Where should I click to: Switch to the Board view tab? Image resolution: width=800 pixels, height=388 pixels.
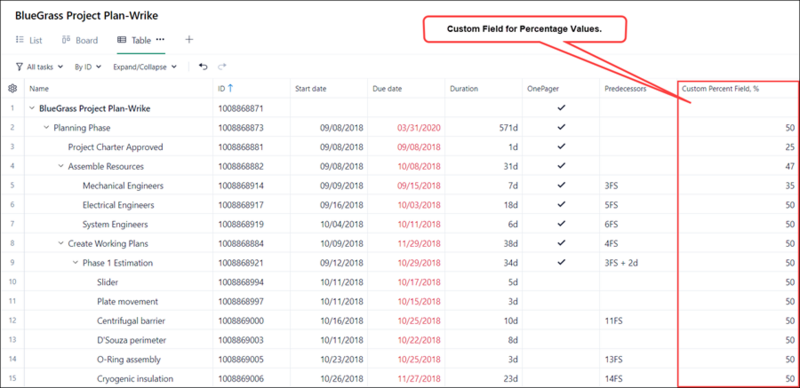click(x=80, y=40)
